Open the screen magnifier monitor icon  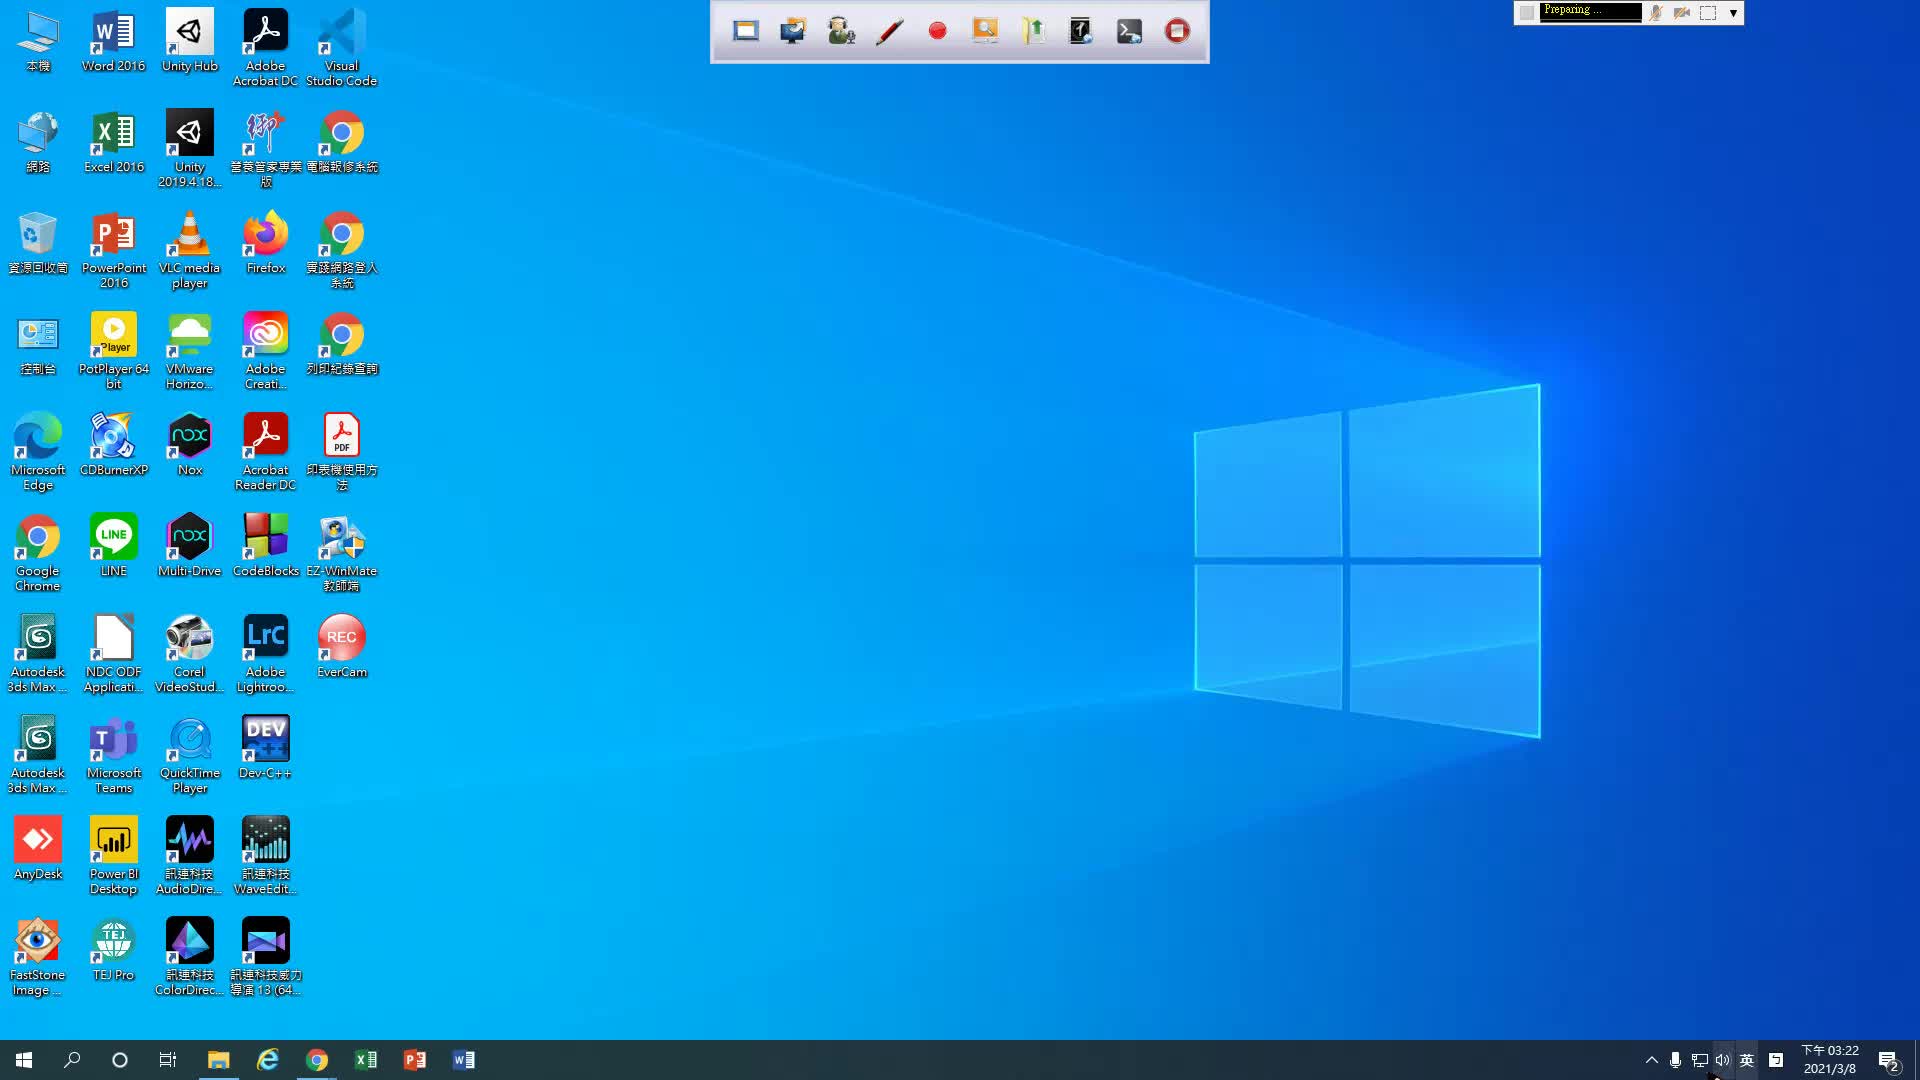coord(985,31)
